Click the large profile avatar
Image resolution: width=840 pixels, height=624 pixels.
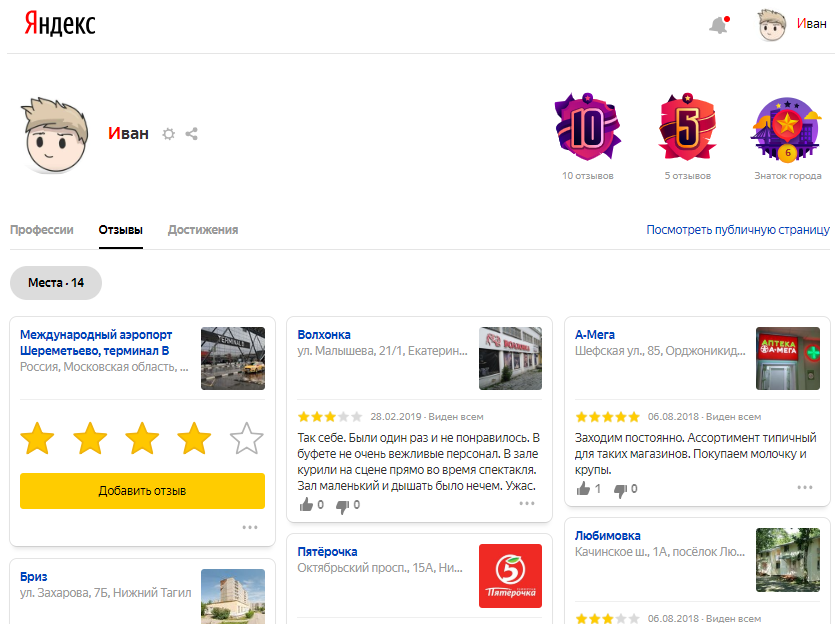pyautogui.click(x=54, y=134)
